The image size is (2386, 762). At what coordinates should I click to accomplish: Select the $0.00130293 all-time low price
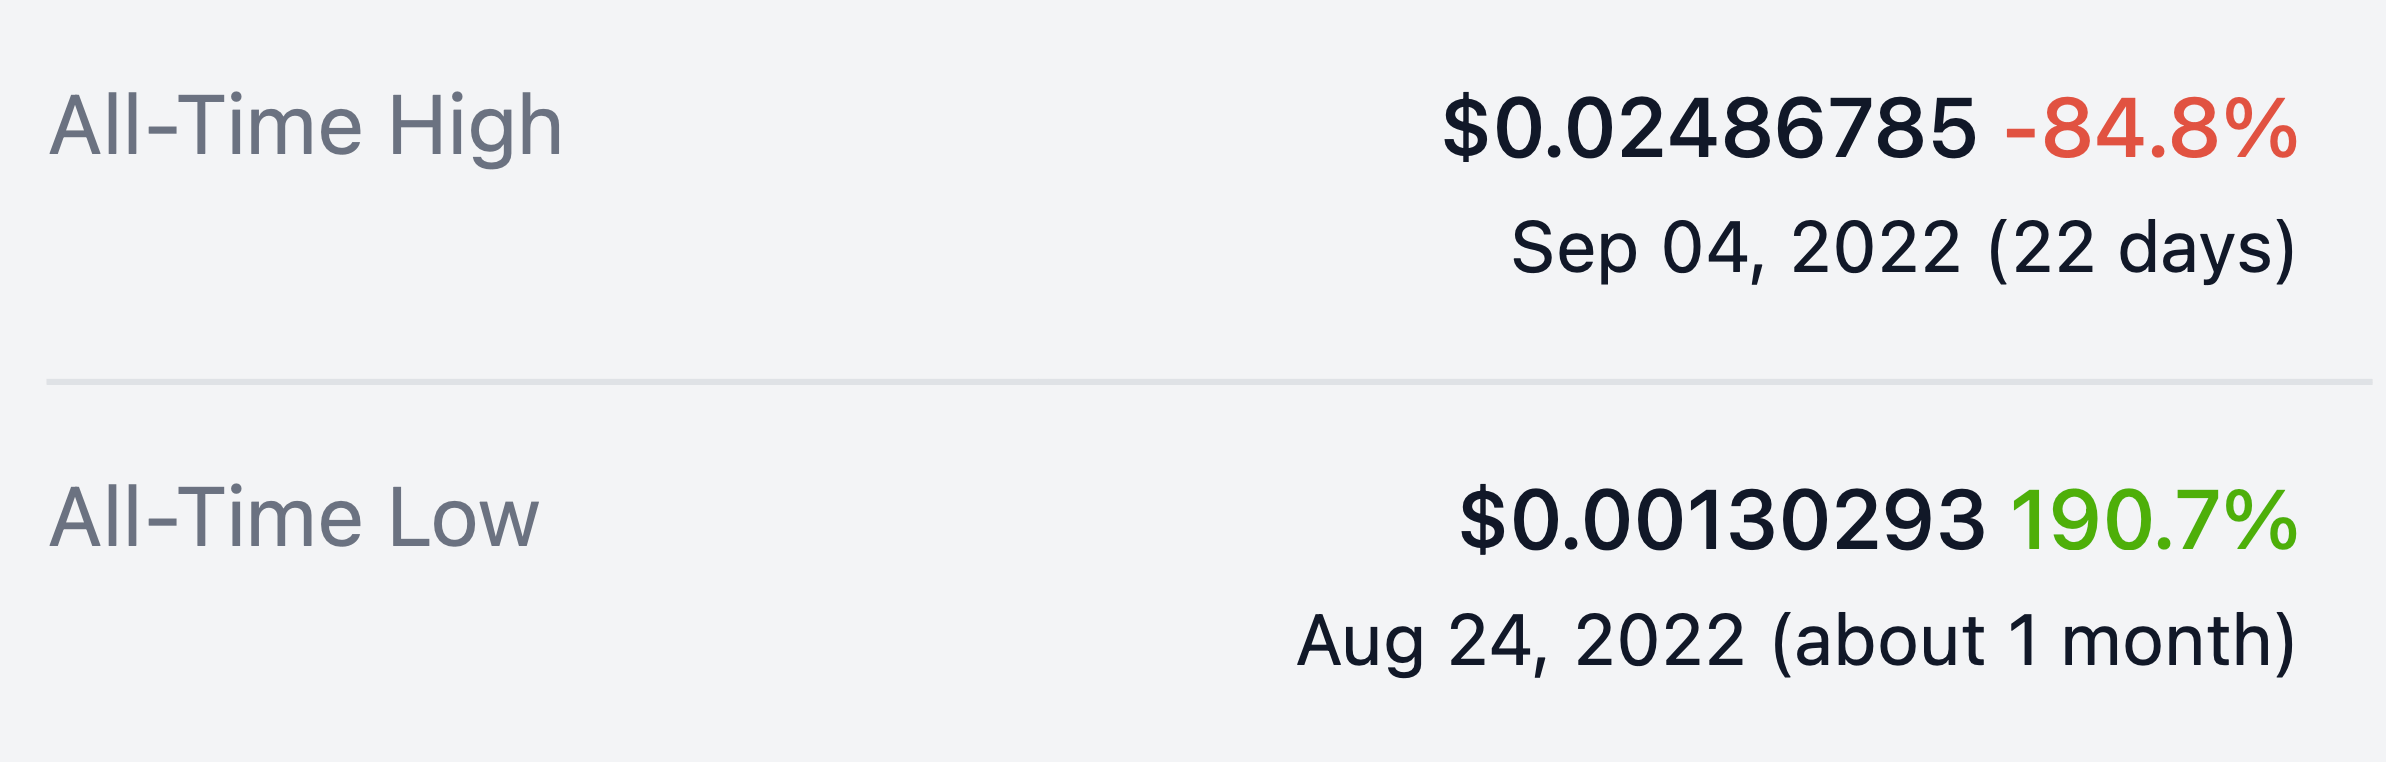pos(1721,521)
